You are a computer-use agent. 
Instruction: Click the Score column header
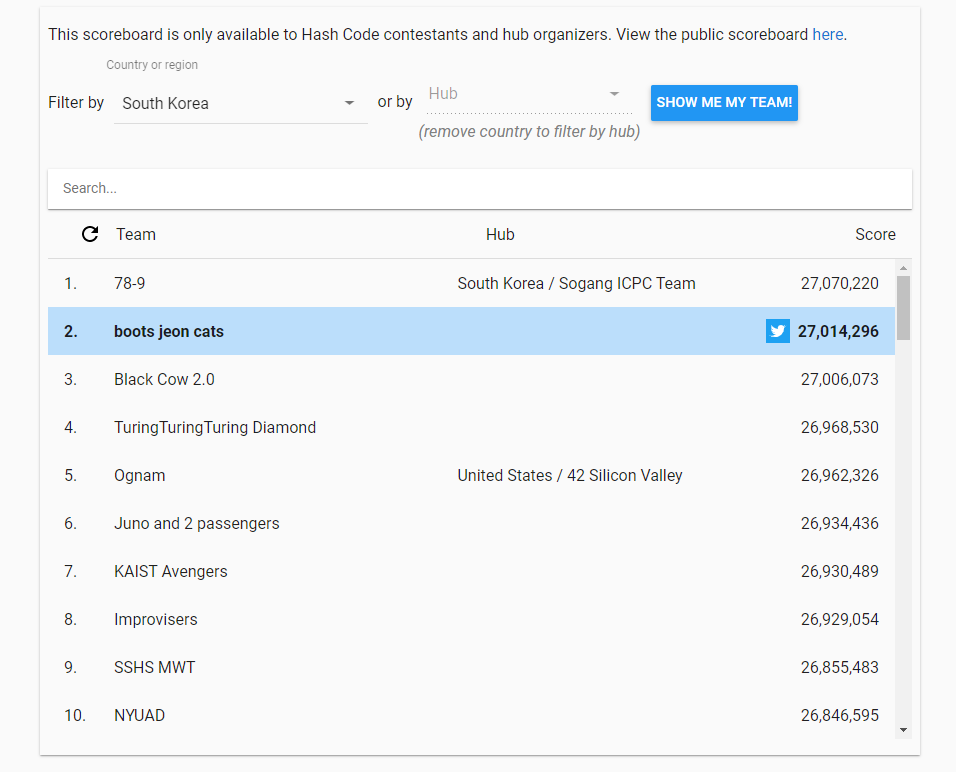875,234
